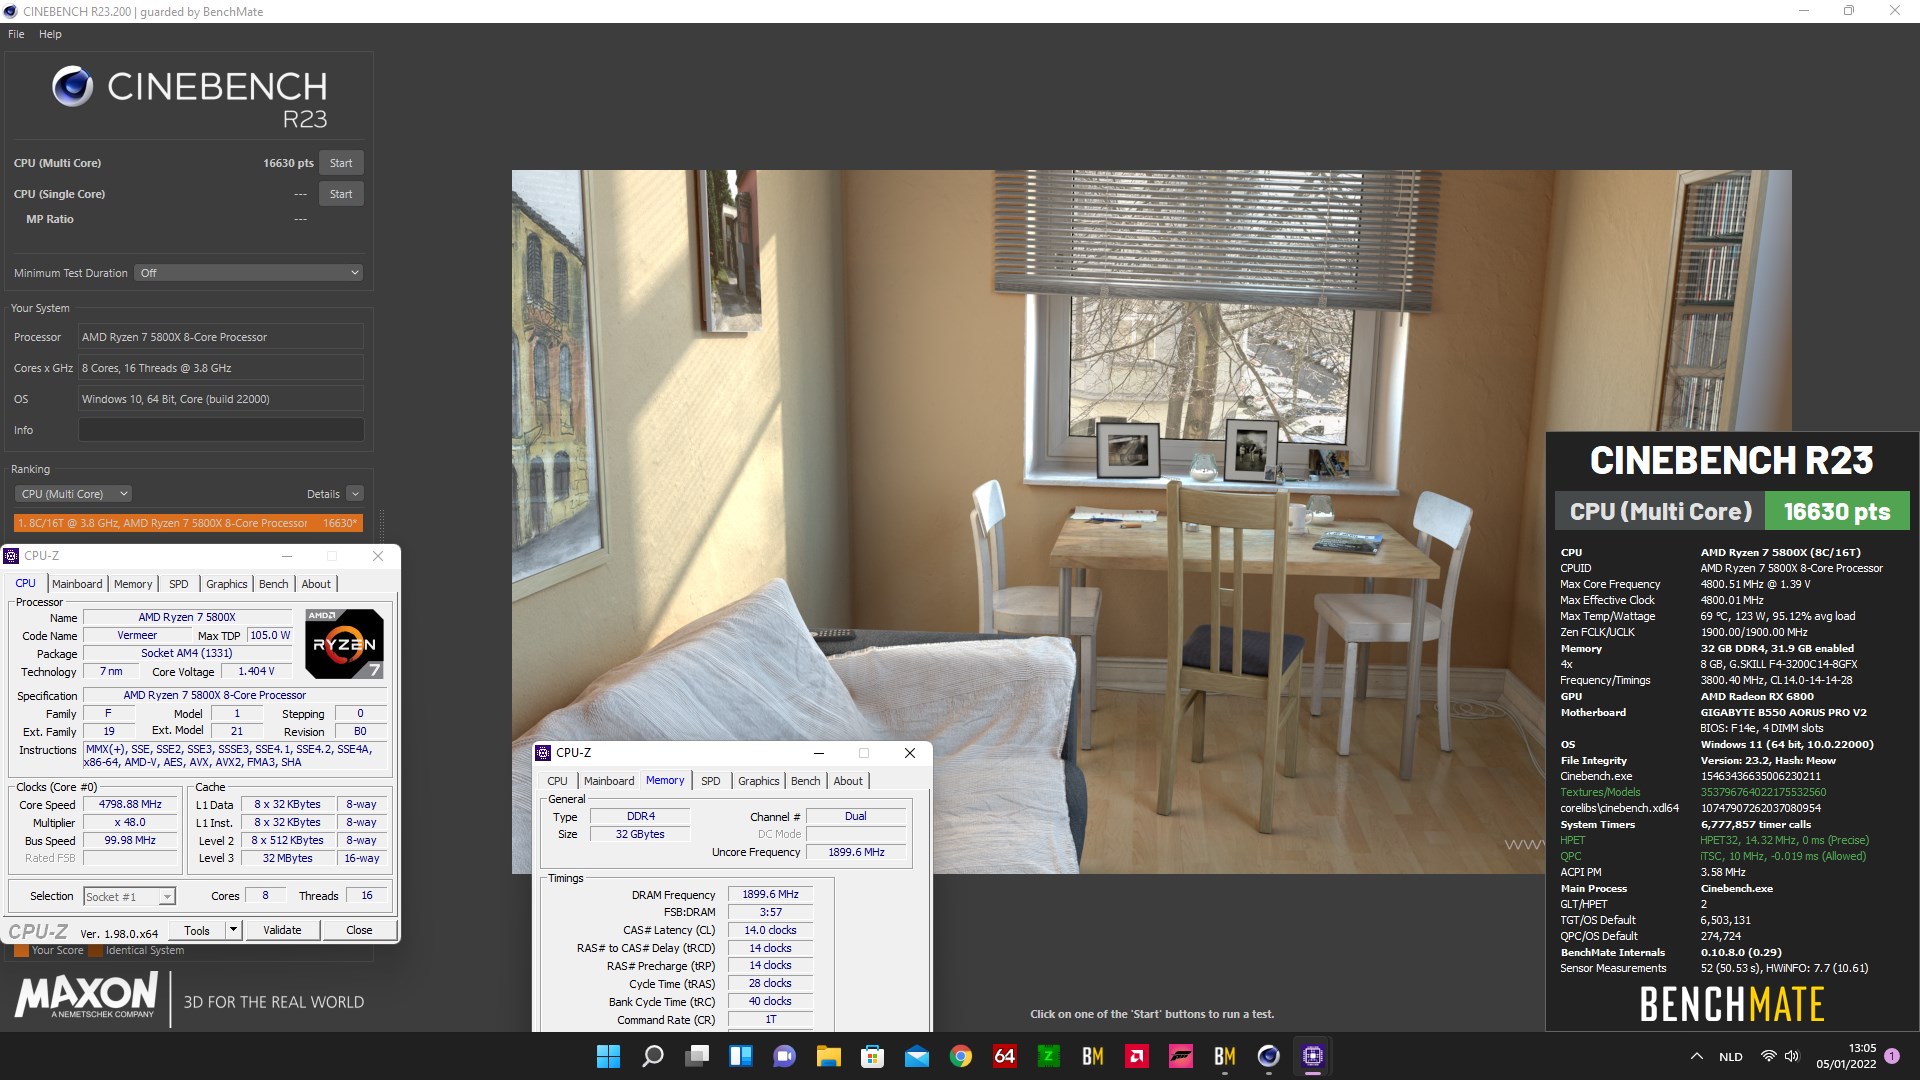Open taskbar Search
This screenshot has width=1920, height=1080.
click(x=652, y=1056)
